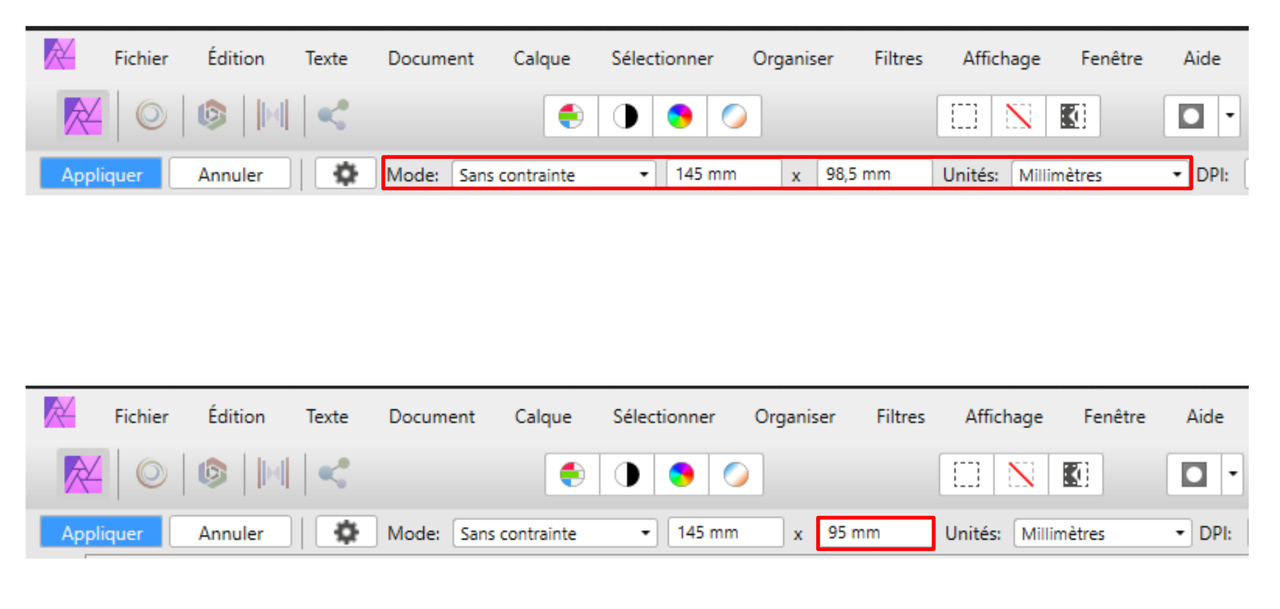Open crop settings gear in lower screenshot
The height and width of the screenshot is (609, 1280).
coord(346,532)
